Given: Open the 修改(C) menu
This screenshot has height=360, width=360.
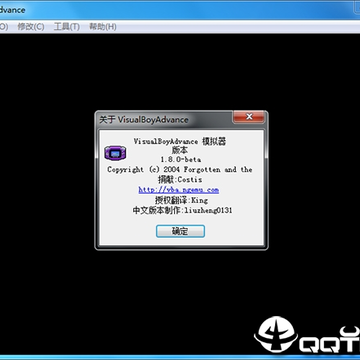Looking at the screenshot, I should tap(31, 27).
